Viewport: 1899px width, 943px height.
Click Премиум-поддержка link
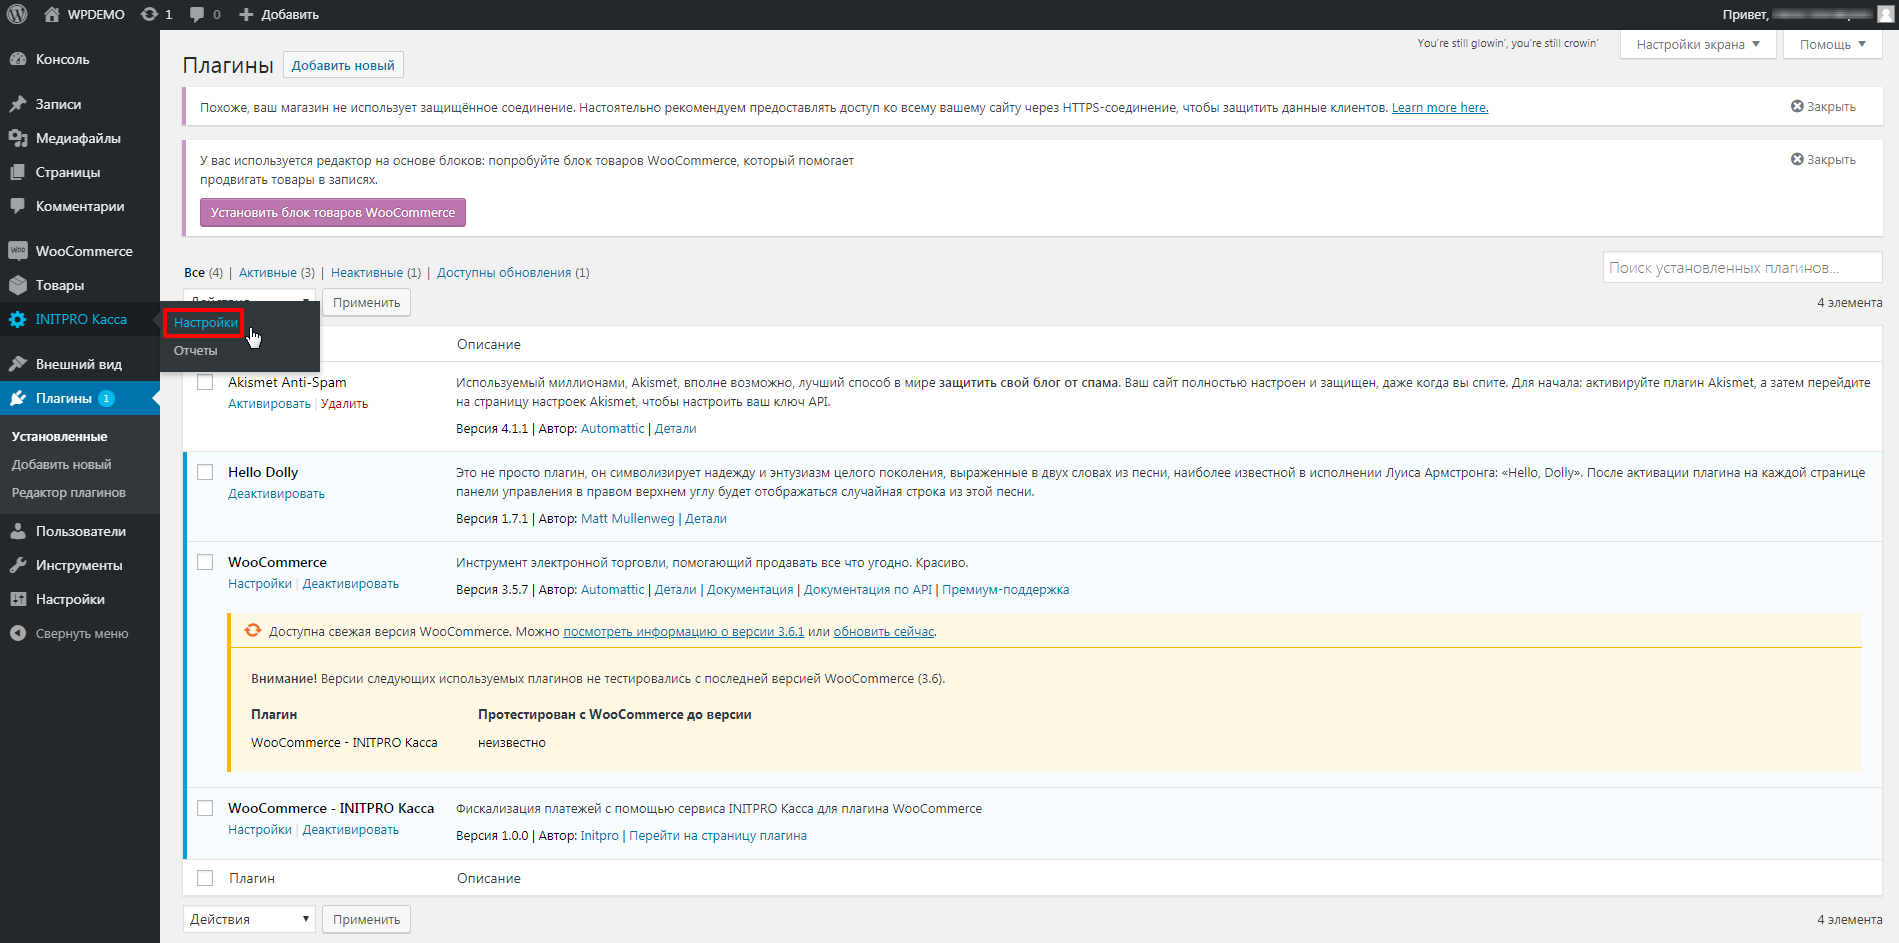(1005, 589)
